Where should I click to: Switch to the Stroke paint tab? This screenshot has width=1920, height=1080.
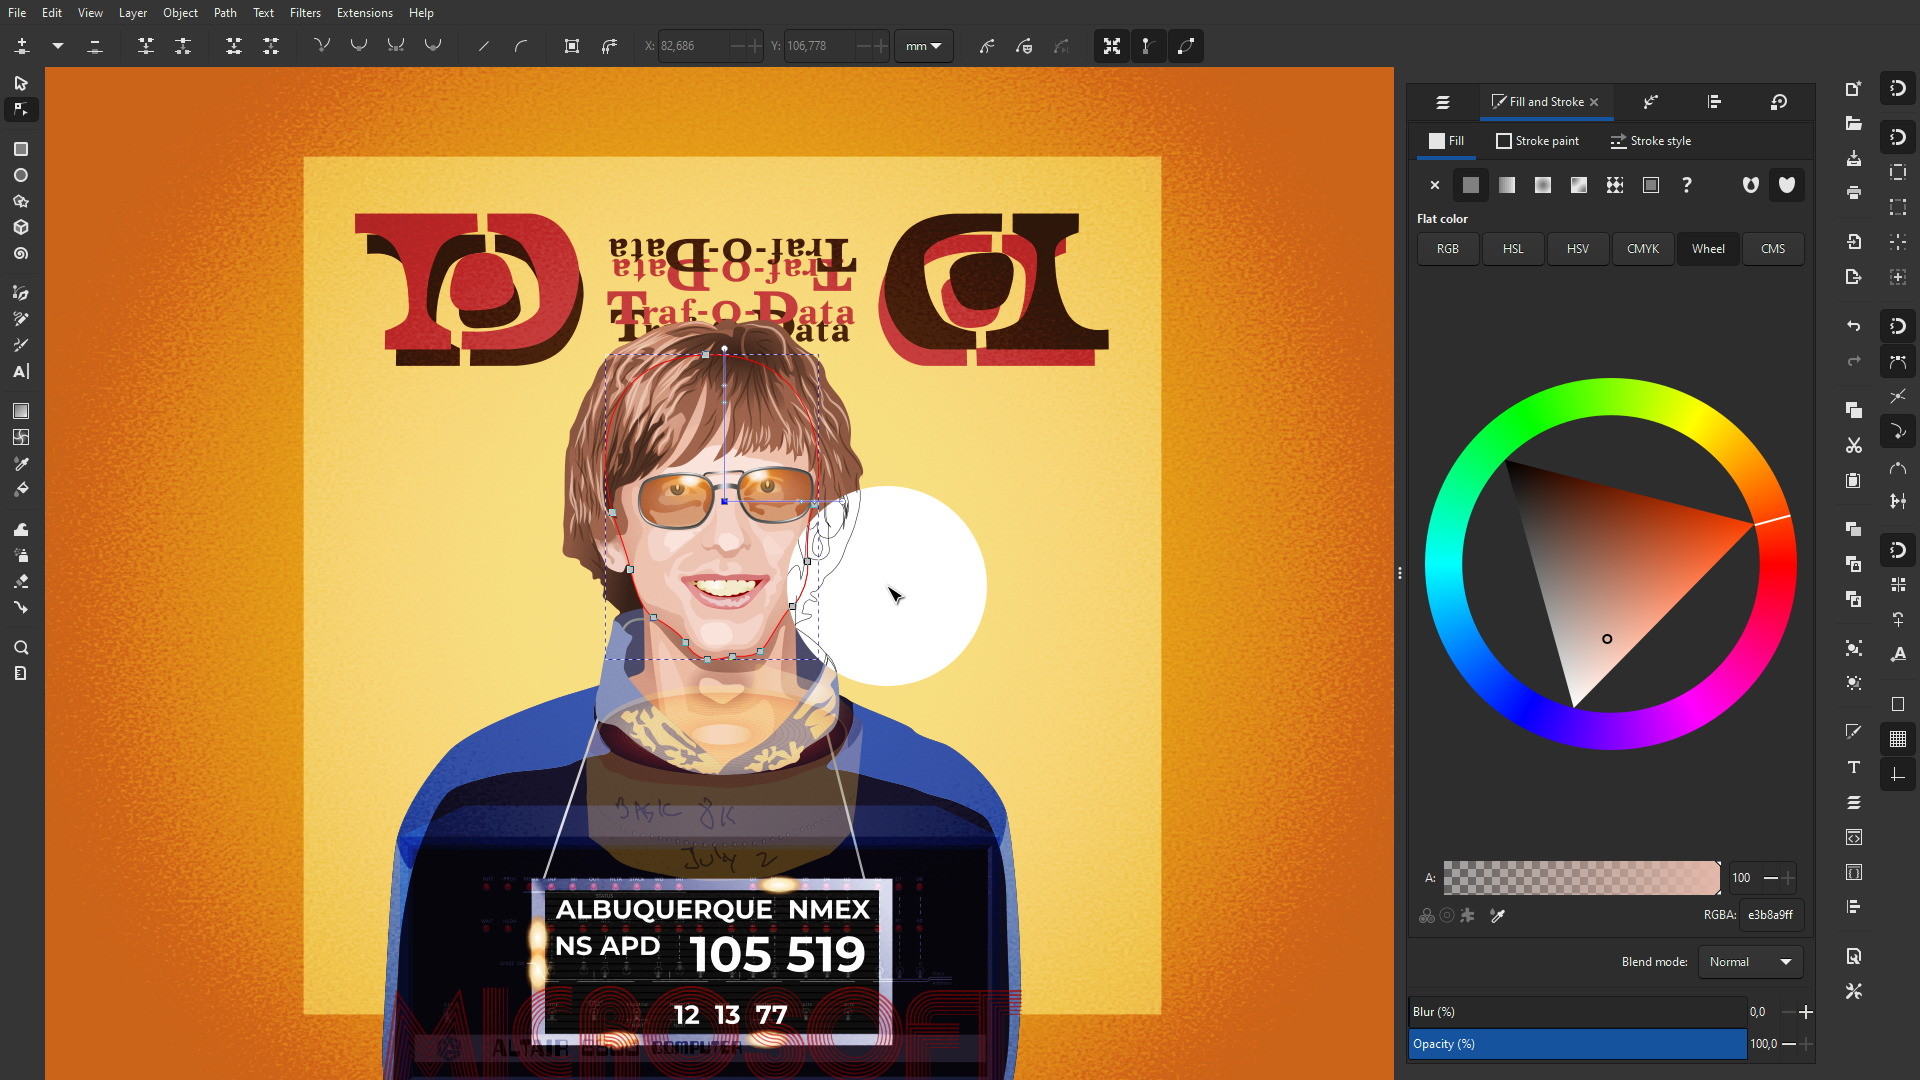click(x=1537, y=141)
